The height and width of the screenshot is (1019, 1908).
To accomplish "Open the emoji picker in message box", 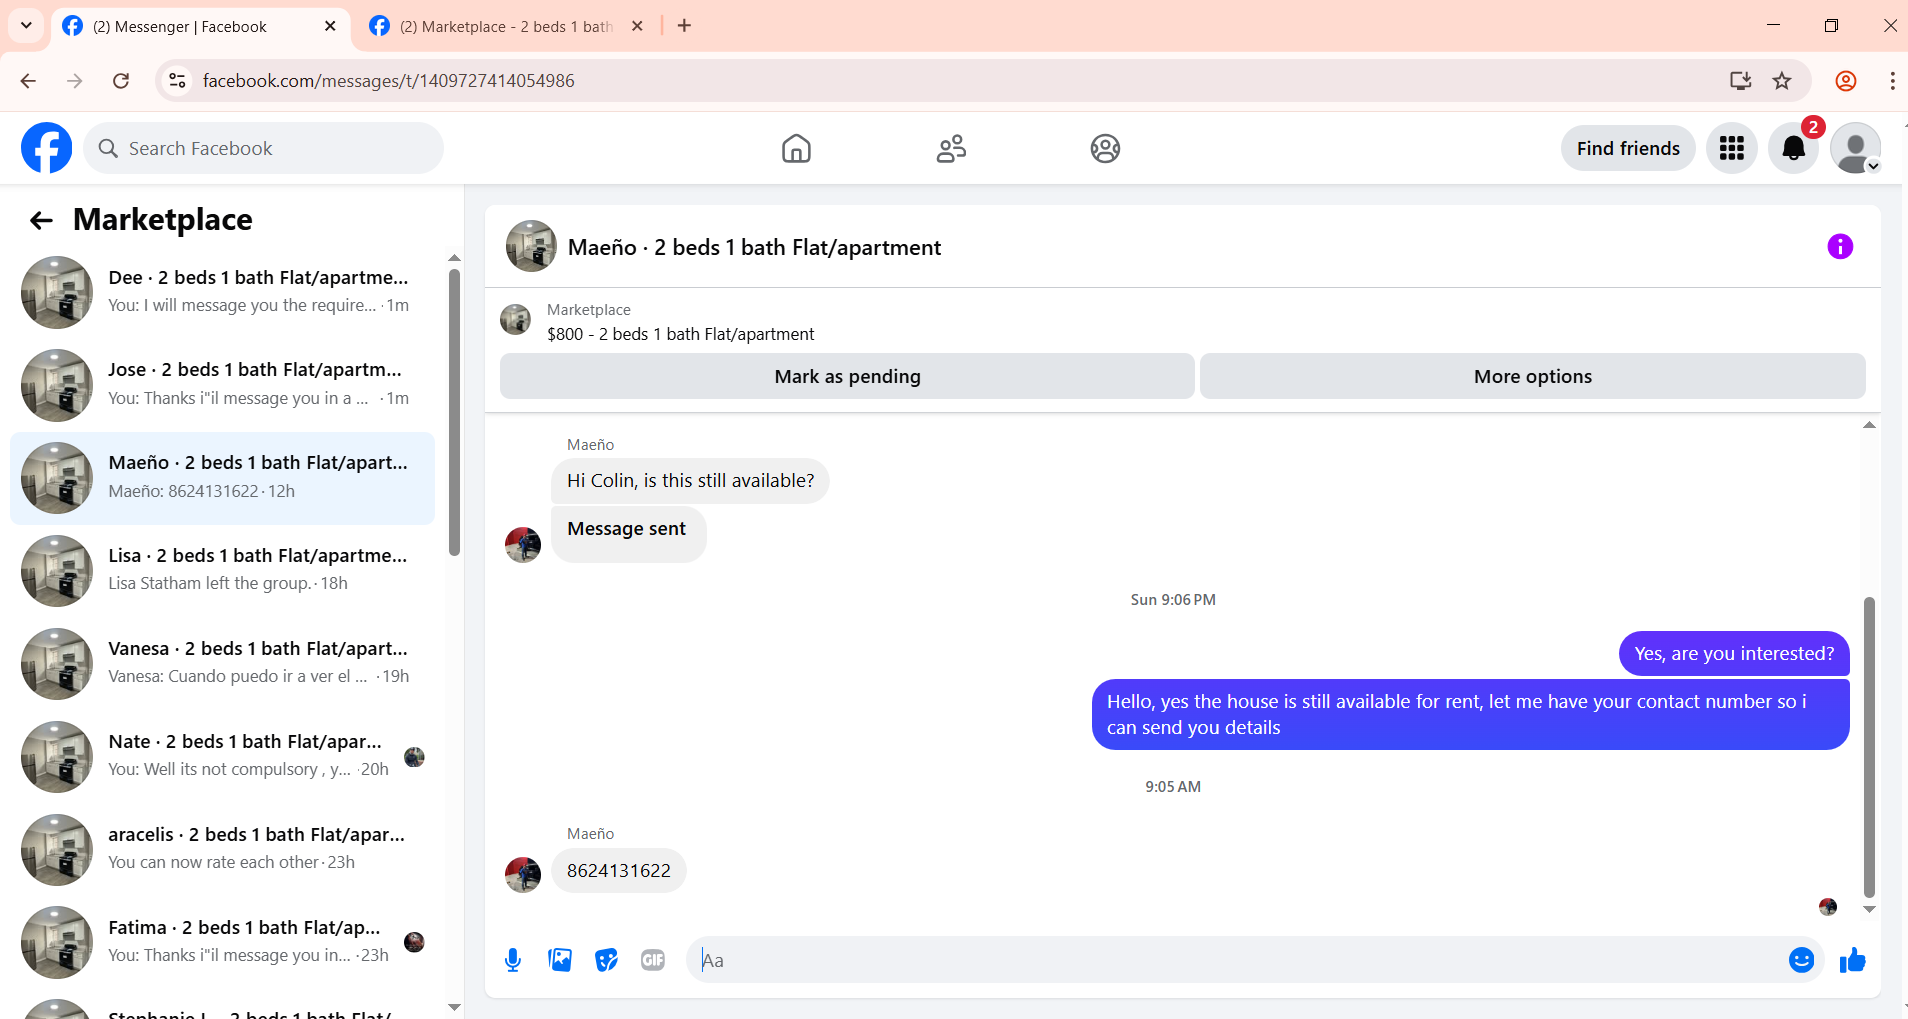I will tap(1801, 960).
